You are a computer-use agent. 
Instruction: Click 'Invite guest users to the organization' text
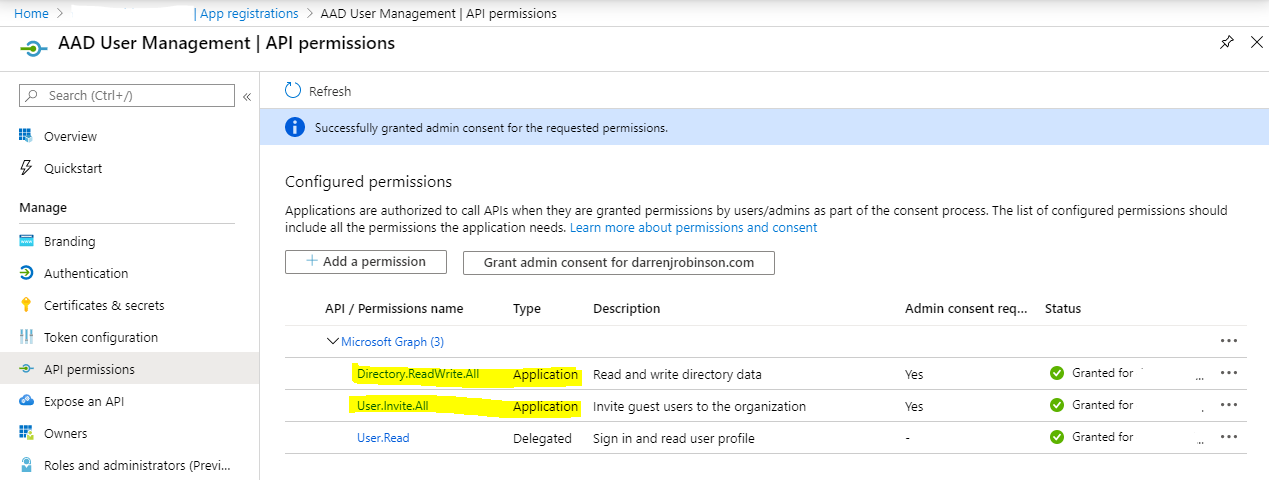point(699,407)
